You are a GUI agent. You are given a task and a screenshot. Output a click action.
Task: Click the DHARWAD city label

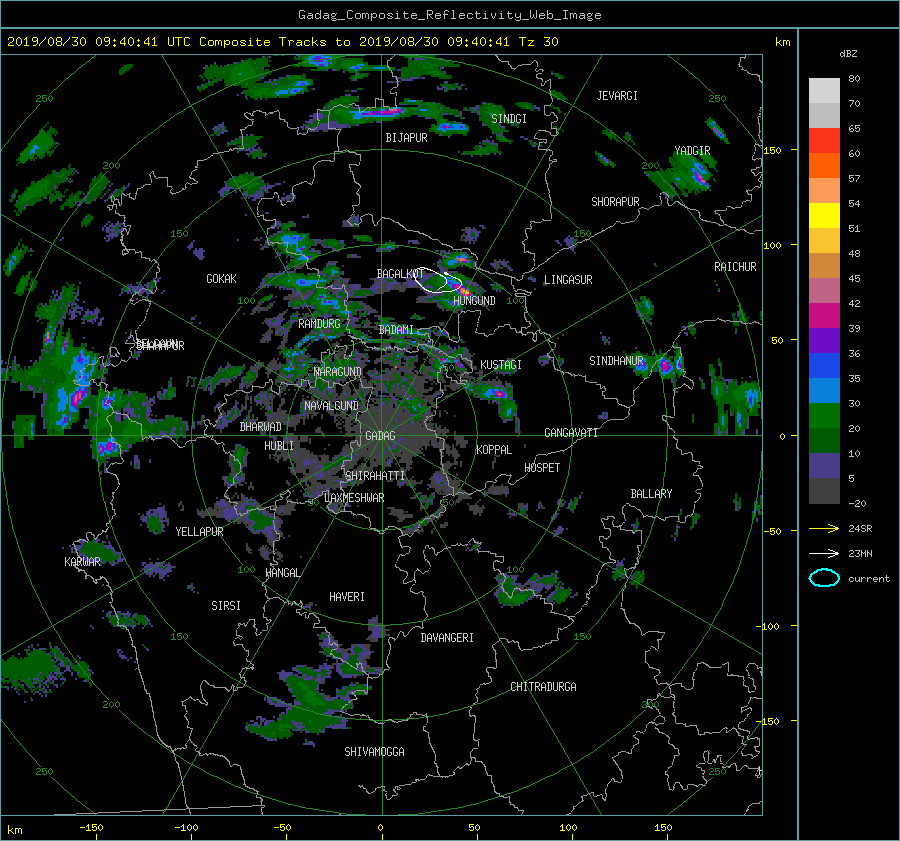click(260, 427)
